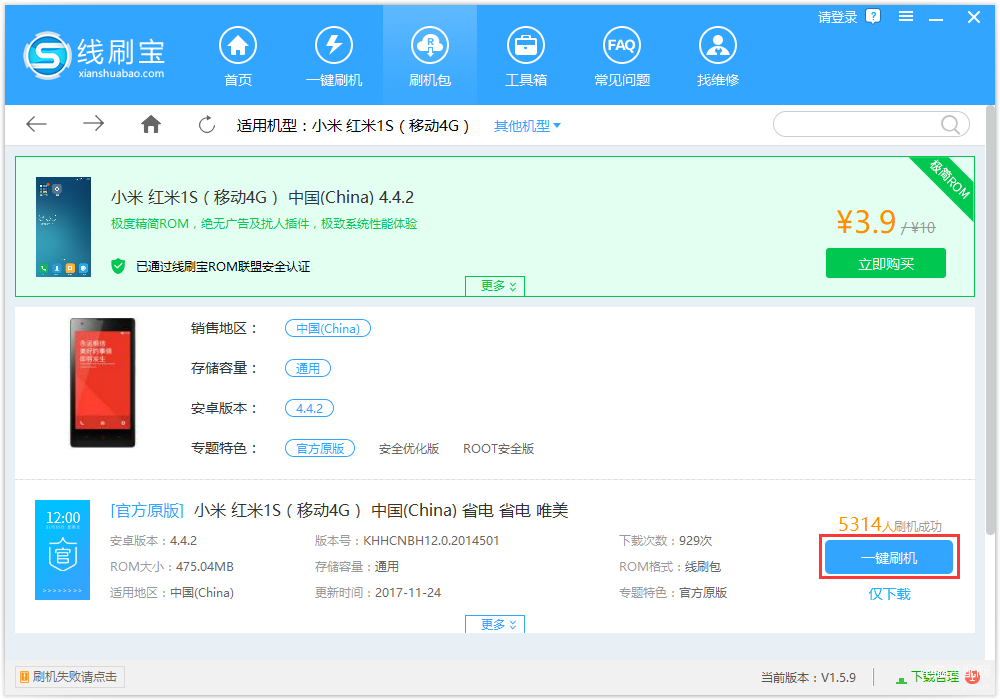Screen dimensions: 1000x700
Task: Click the ¥3.9 price text
Action: (866, 222)
